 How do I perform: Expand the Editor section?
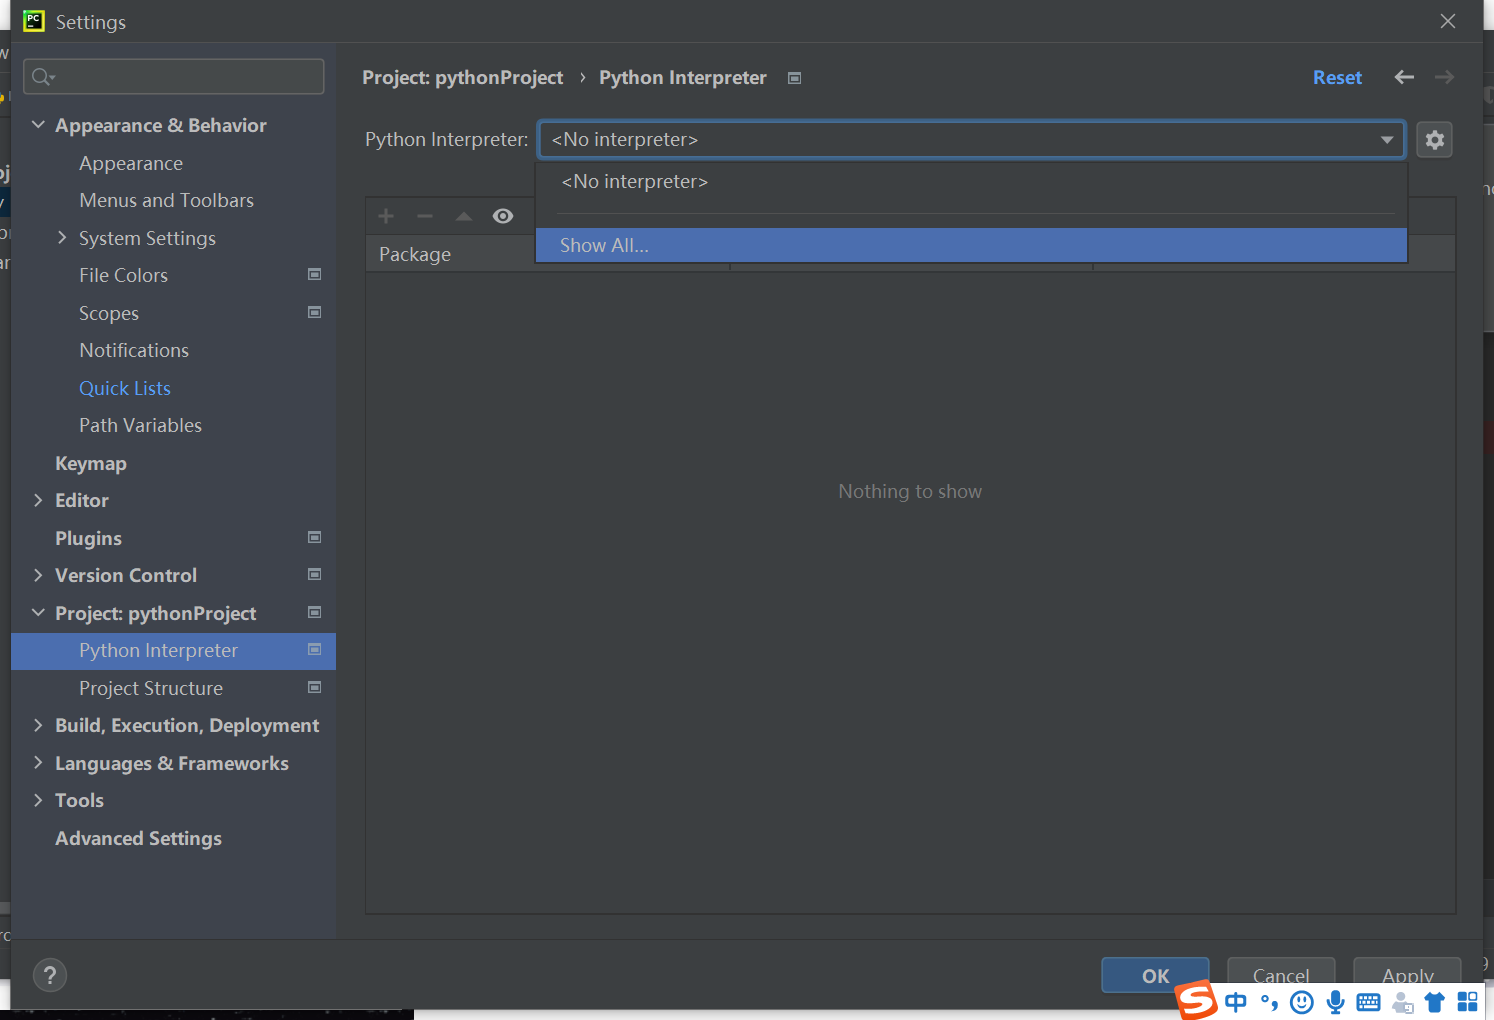38,500
